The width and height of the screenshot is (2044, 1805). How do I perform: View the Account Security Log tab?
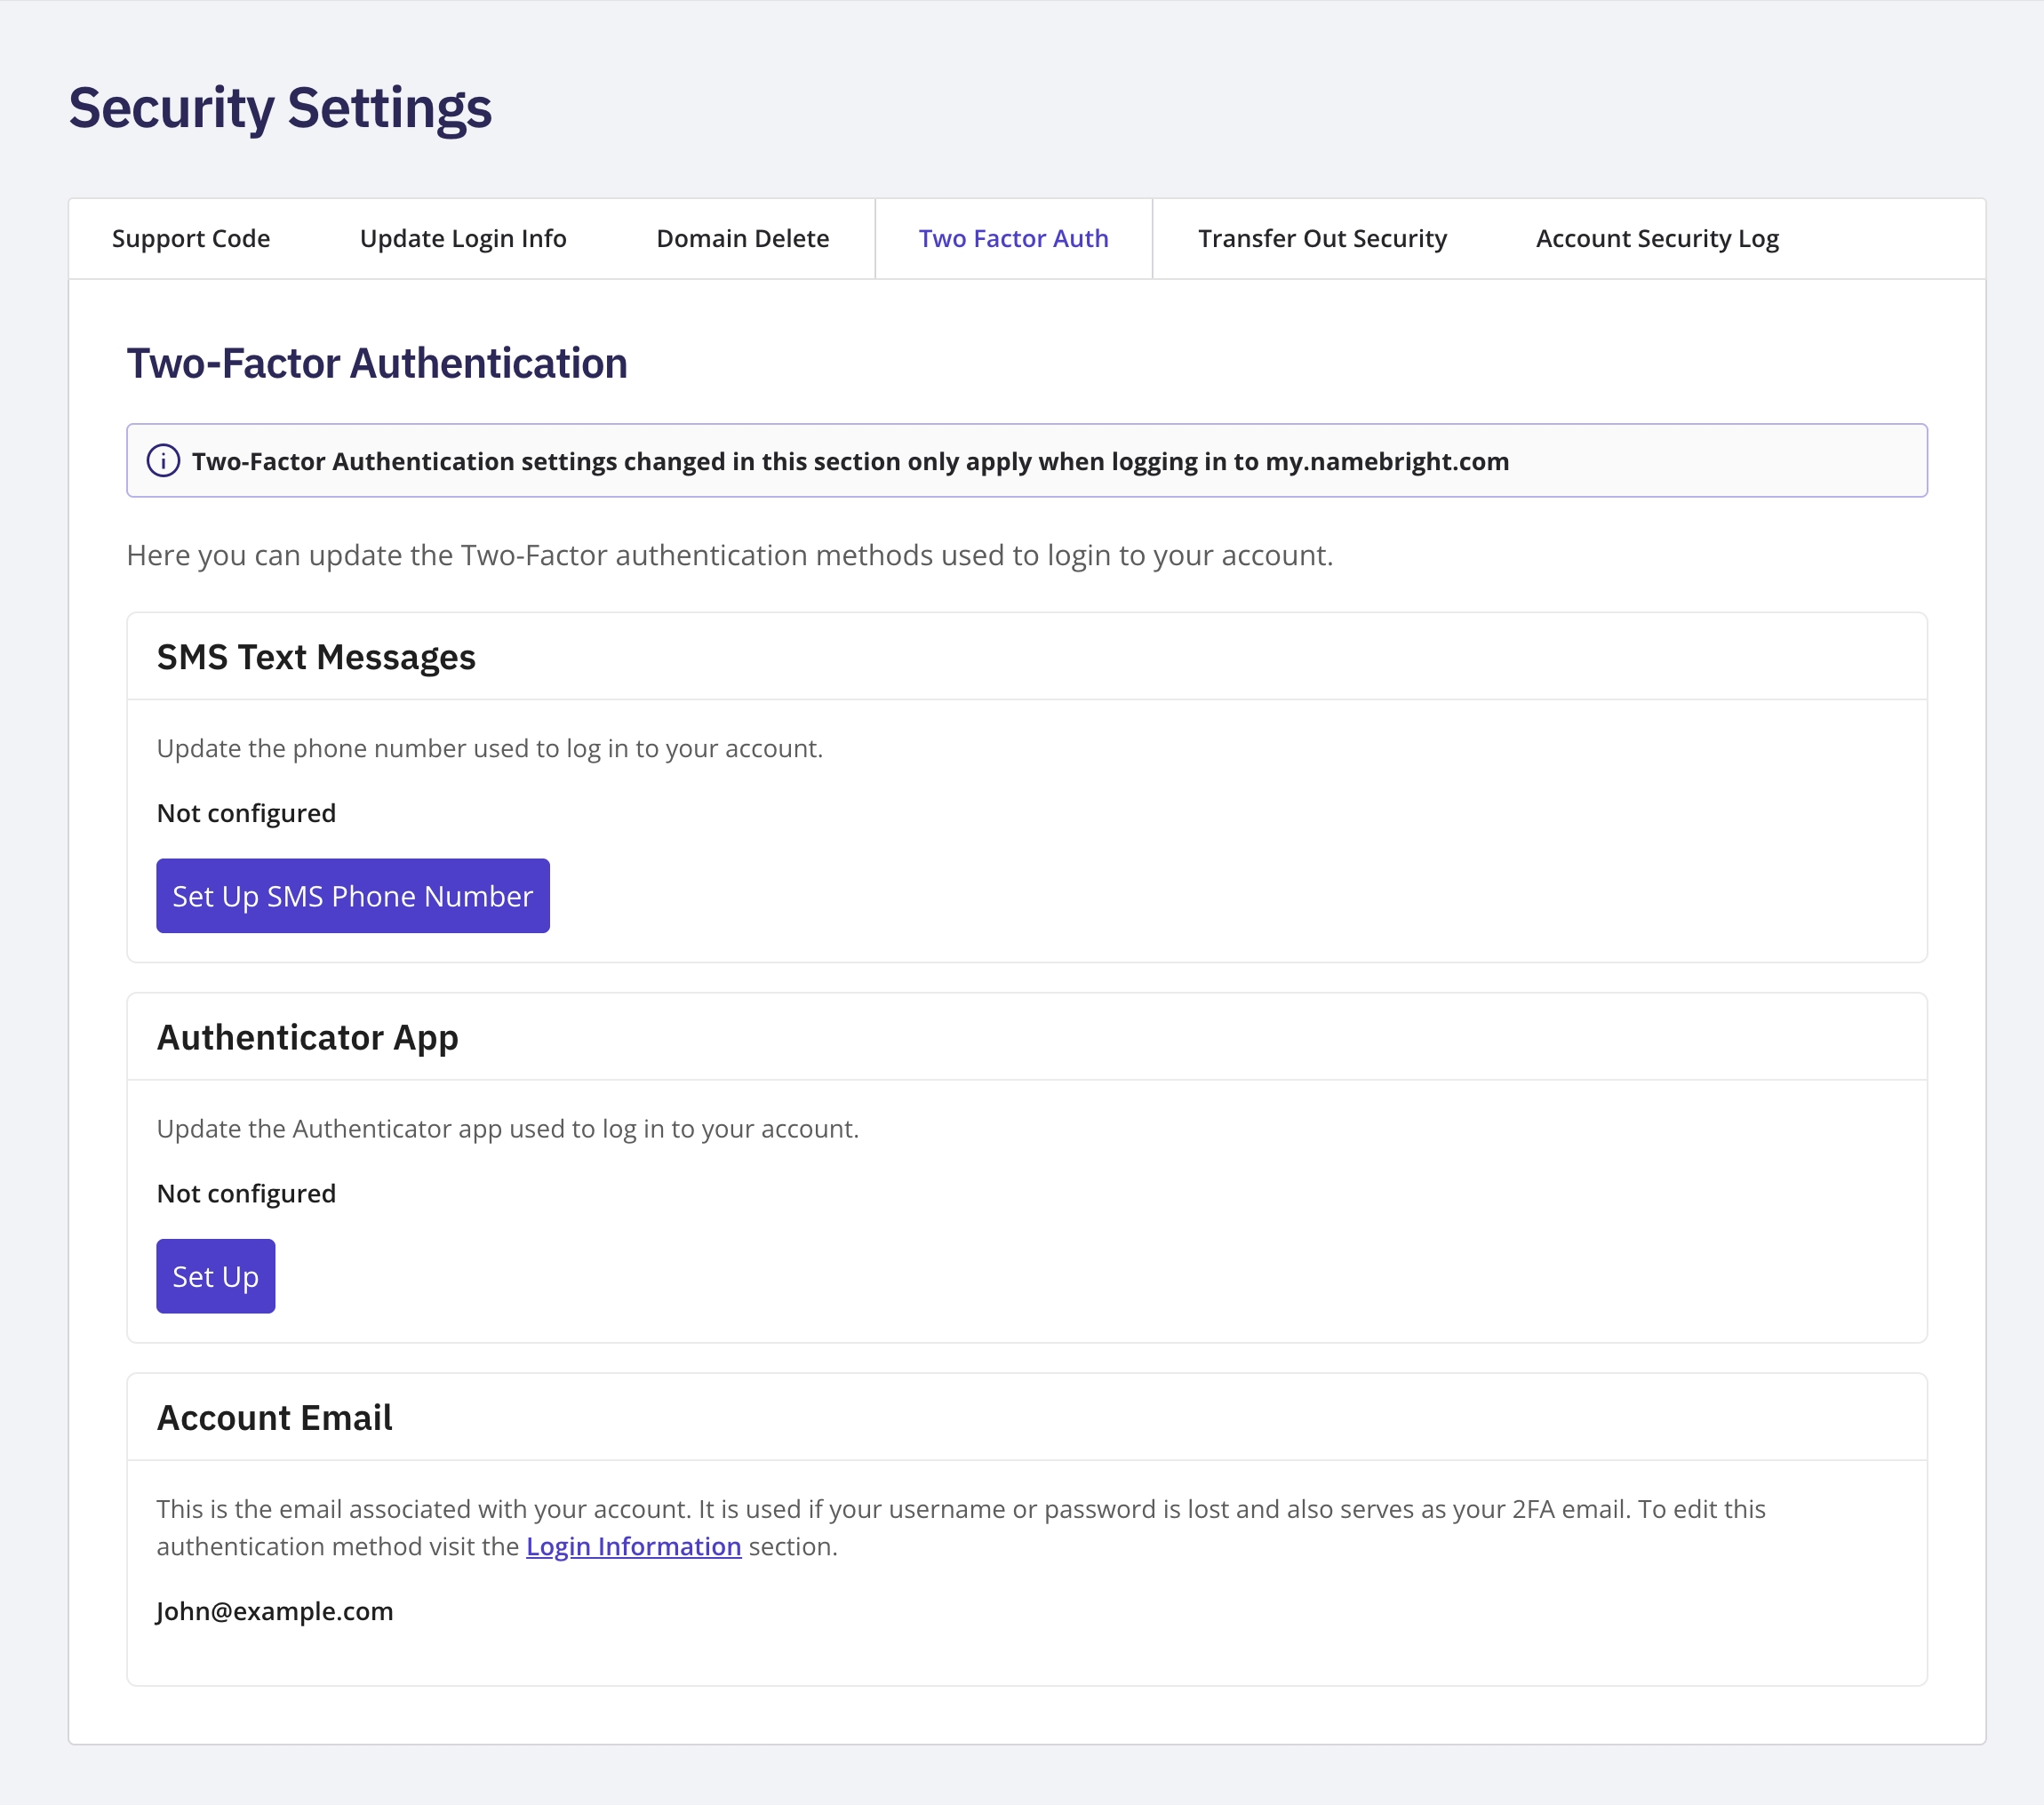click(x=1657, y=239)
